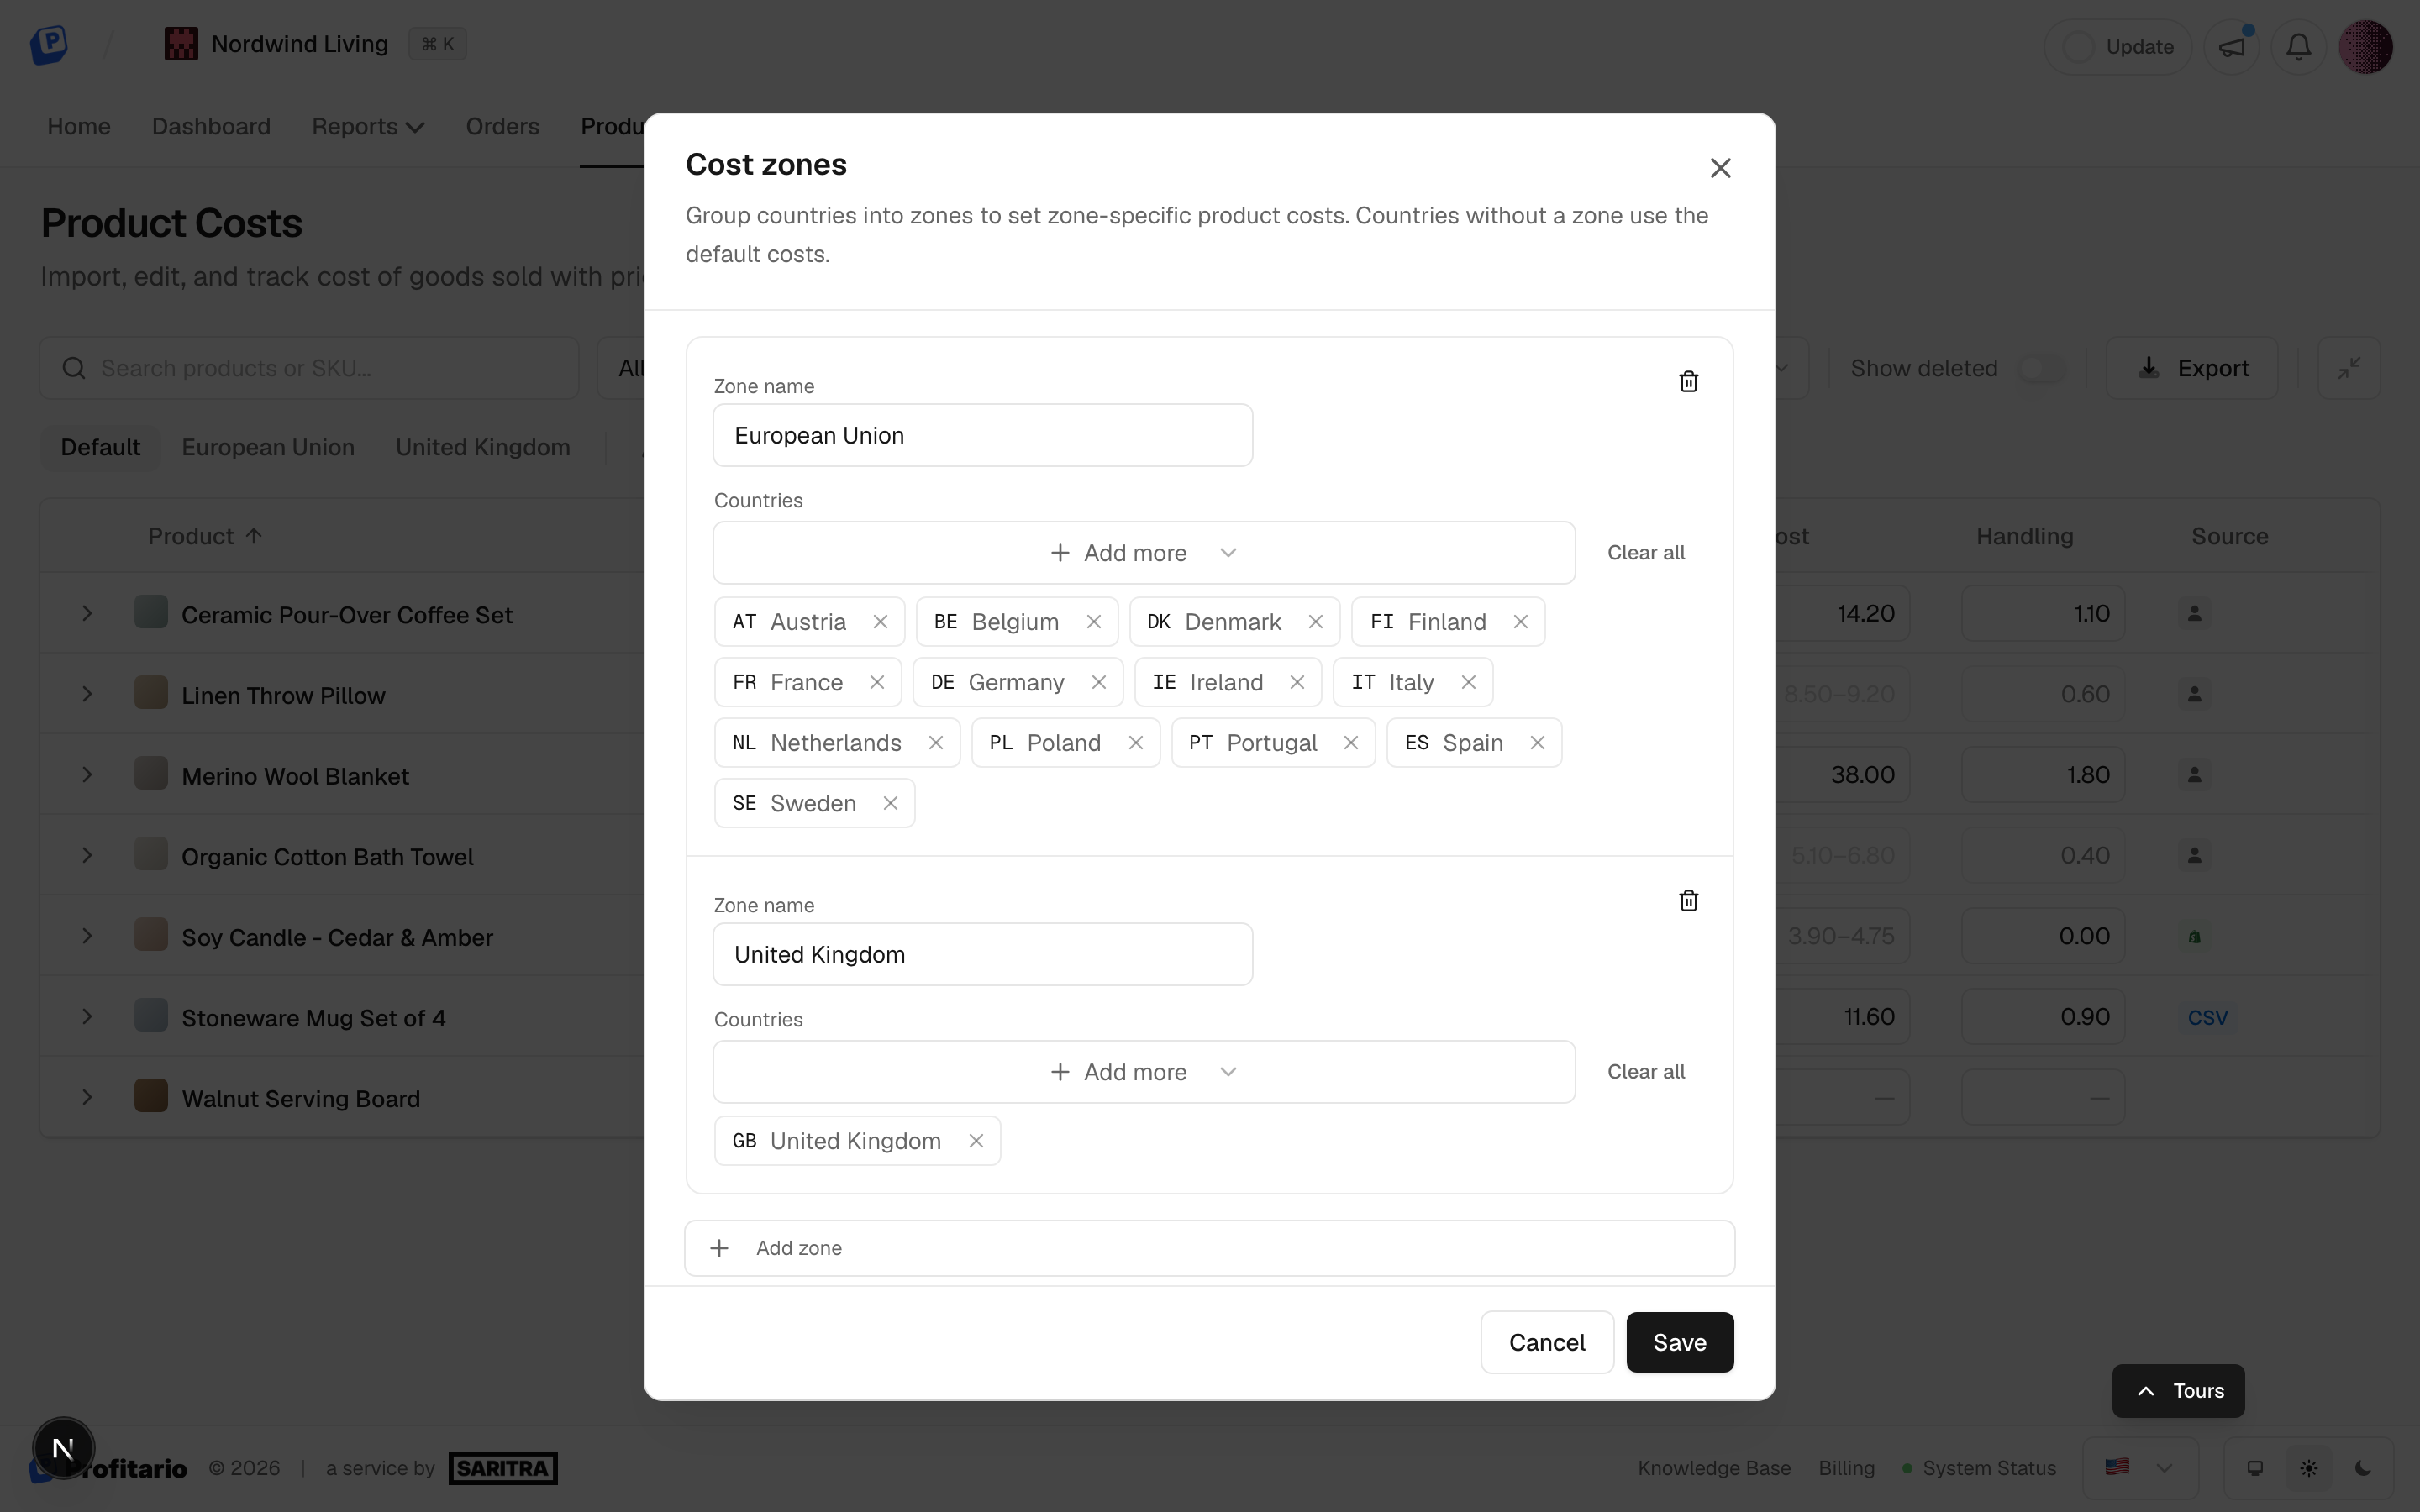The height and width of the screenshot is (1512, 2420).
Task: Add a new zone
Action: (1209, 1248)
